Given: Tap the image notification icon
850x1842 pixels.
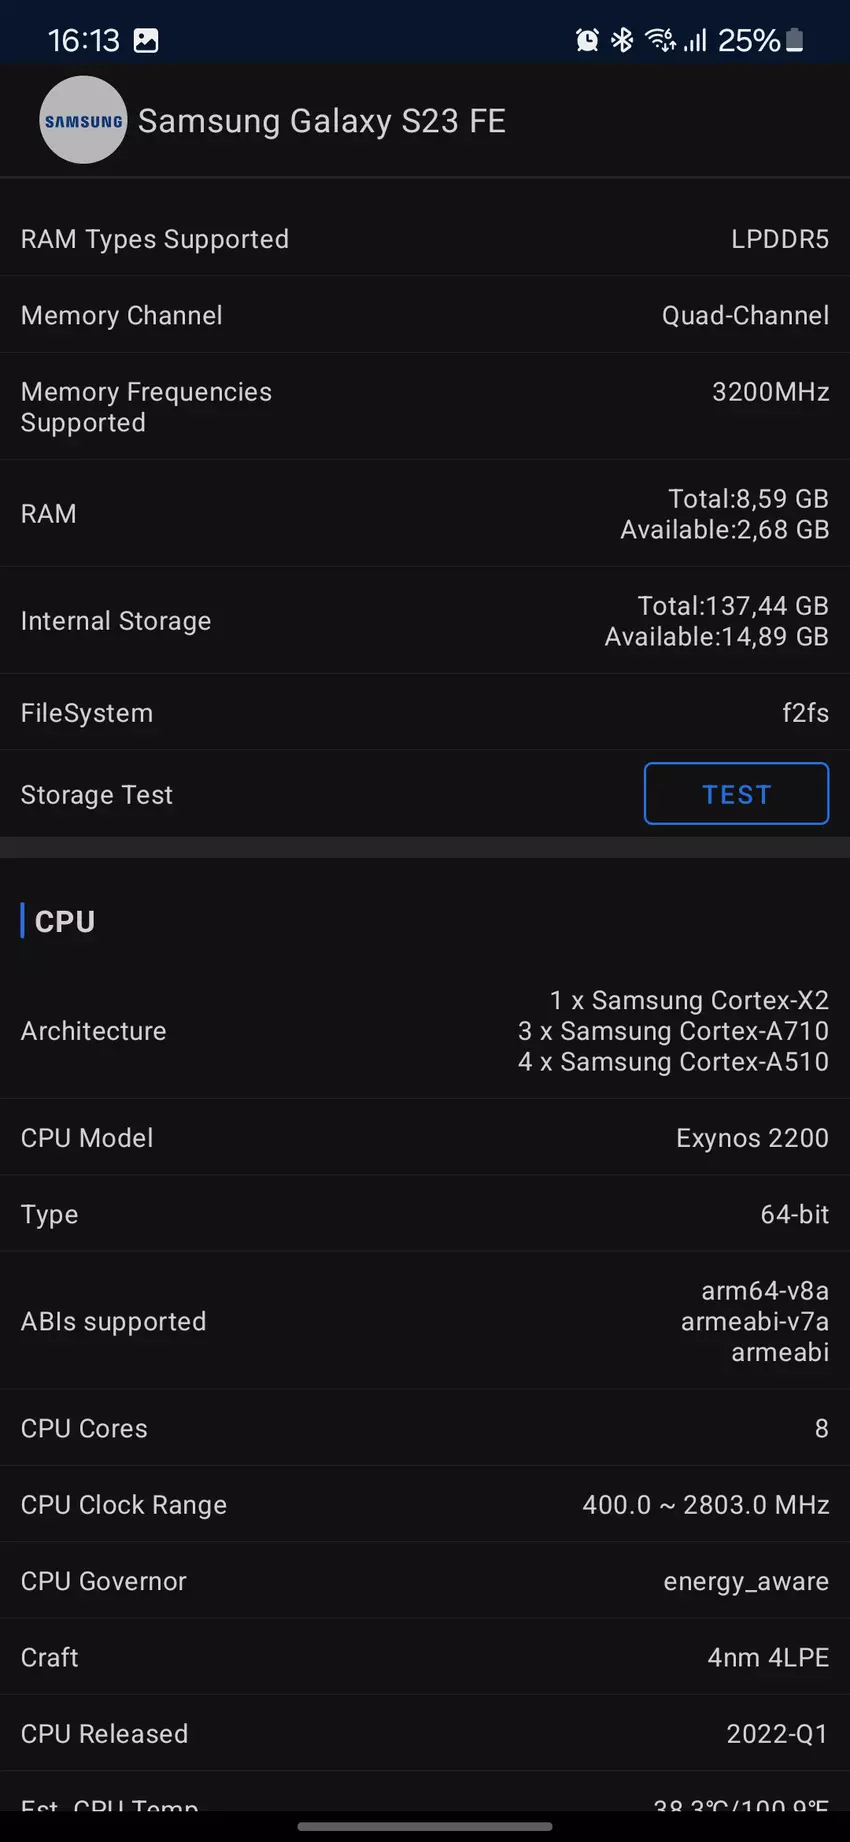Looking at the screenshot, I should [146, 40].
